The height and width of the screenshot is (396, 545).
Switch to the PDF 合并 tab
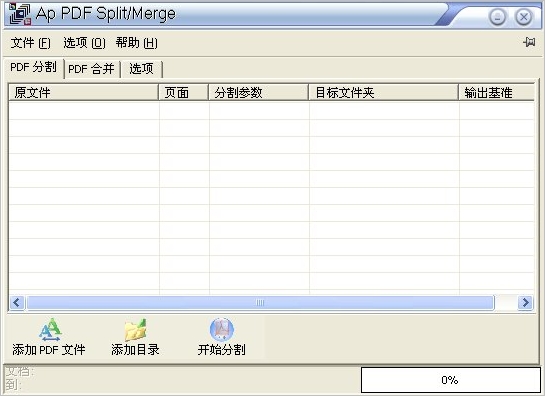(x=91, y=69)
